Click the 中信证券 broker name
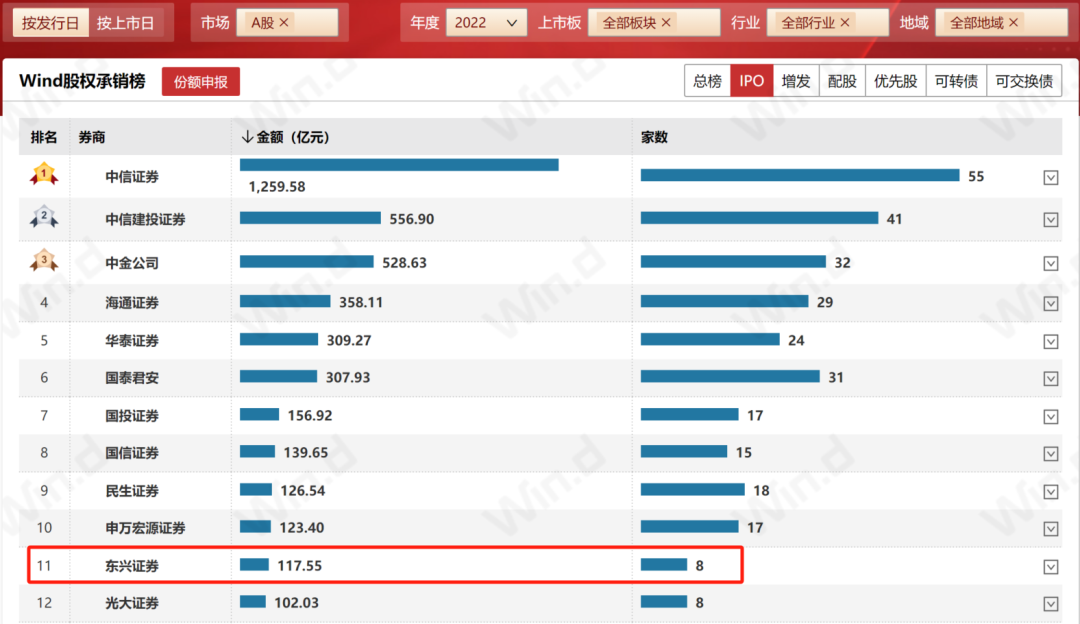This screenshot has width=1080, height=624. pos(132,177)
